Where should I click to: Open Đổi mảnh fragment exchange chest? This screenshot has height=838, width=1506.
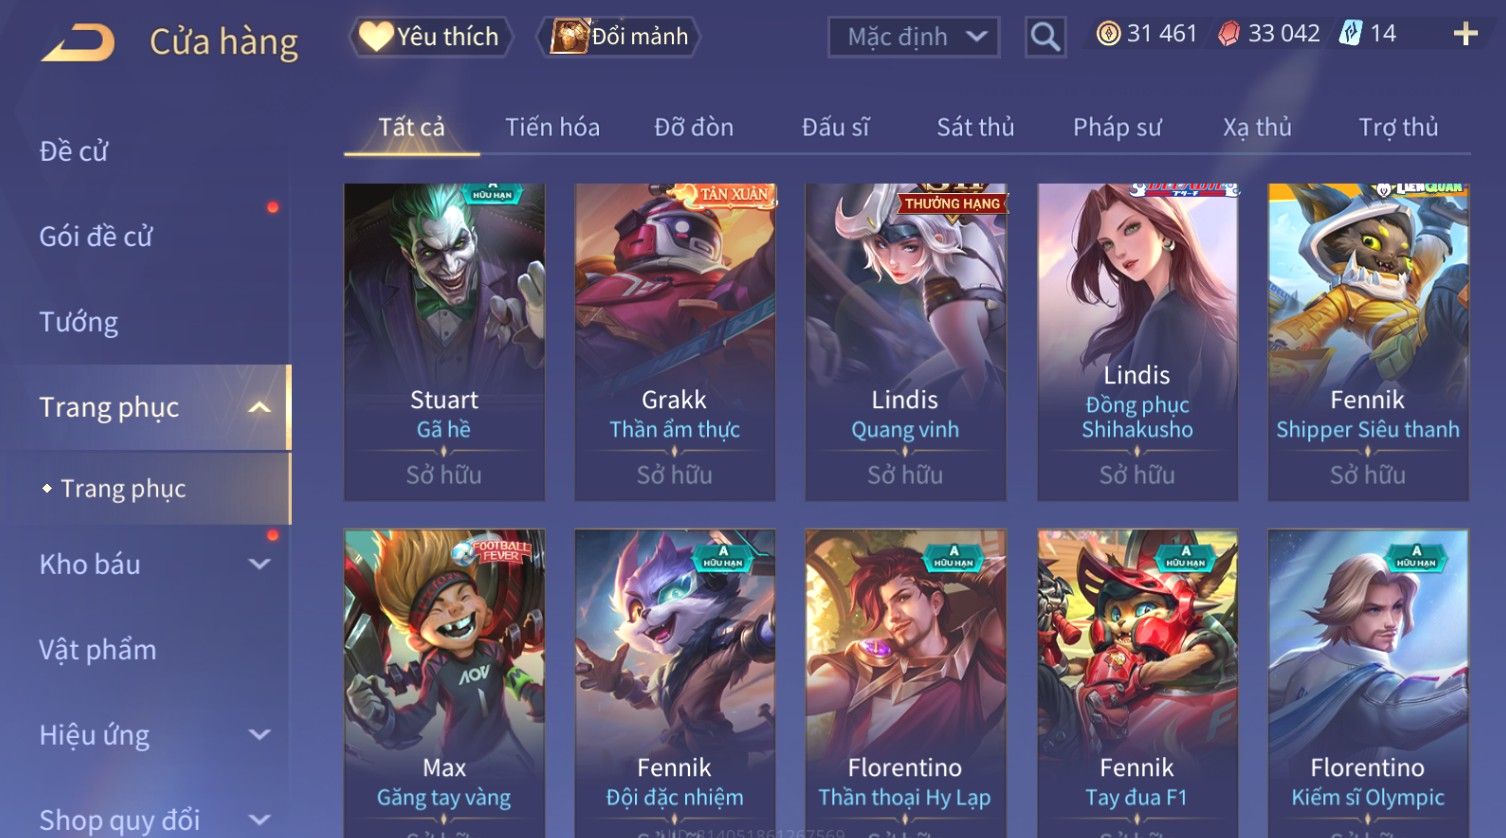(x=619, y=37)
